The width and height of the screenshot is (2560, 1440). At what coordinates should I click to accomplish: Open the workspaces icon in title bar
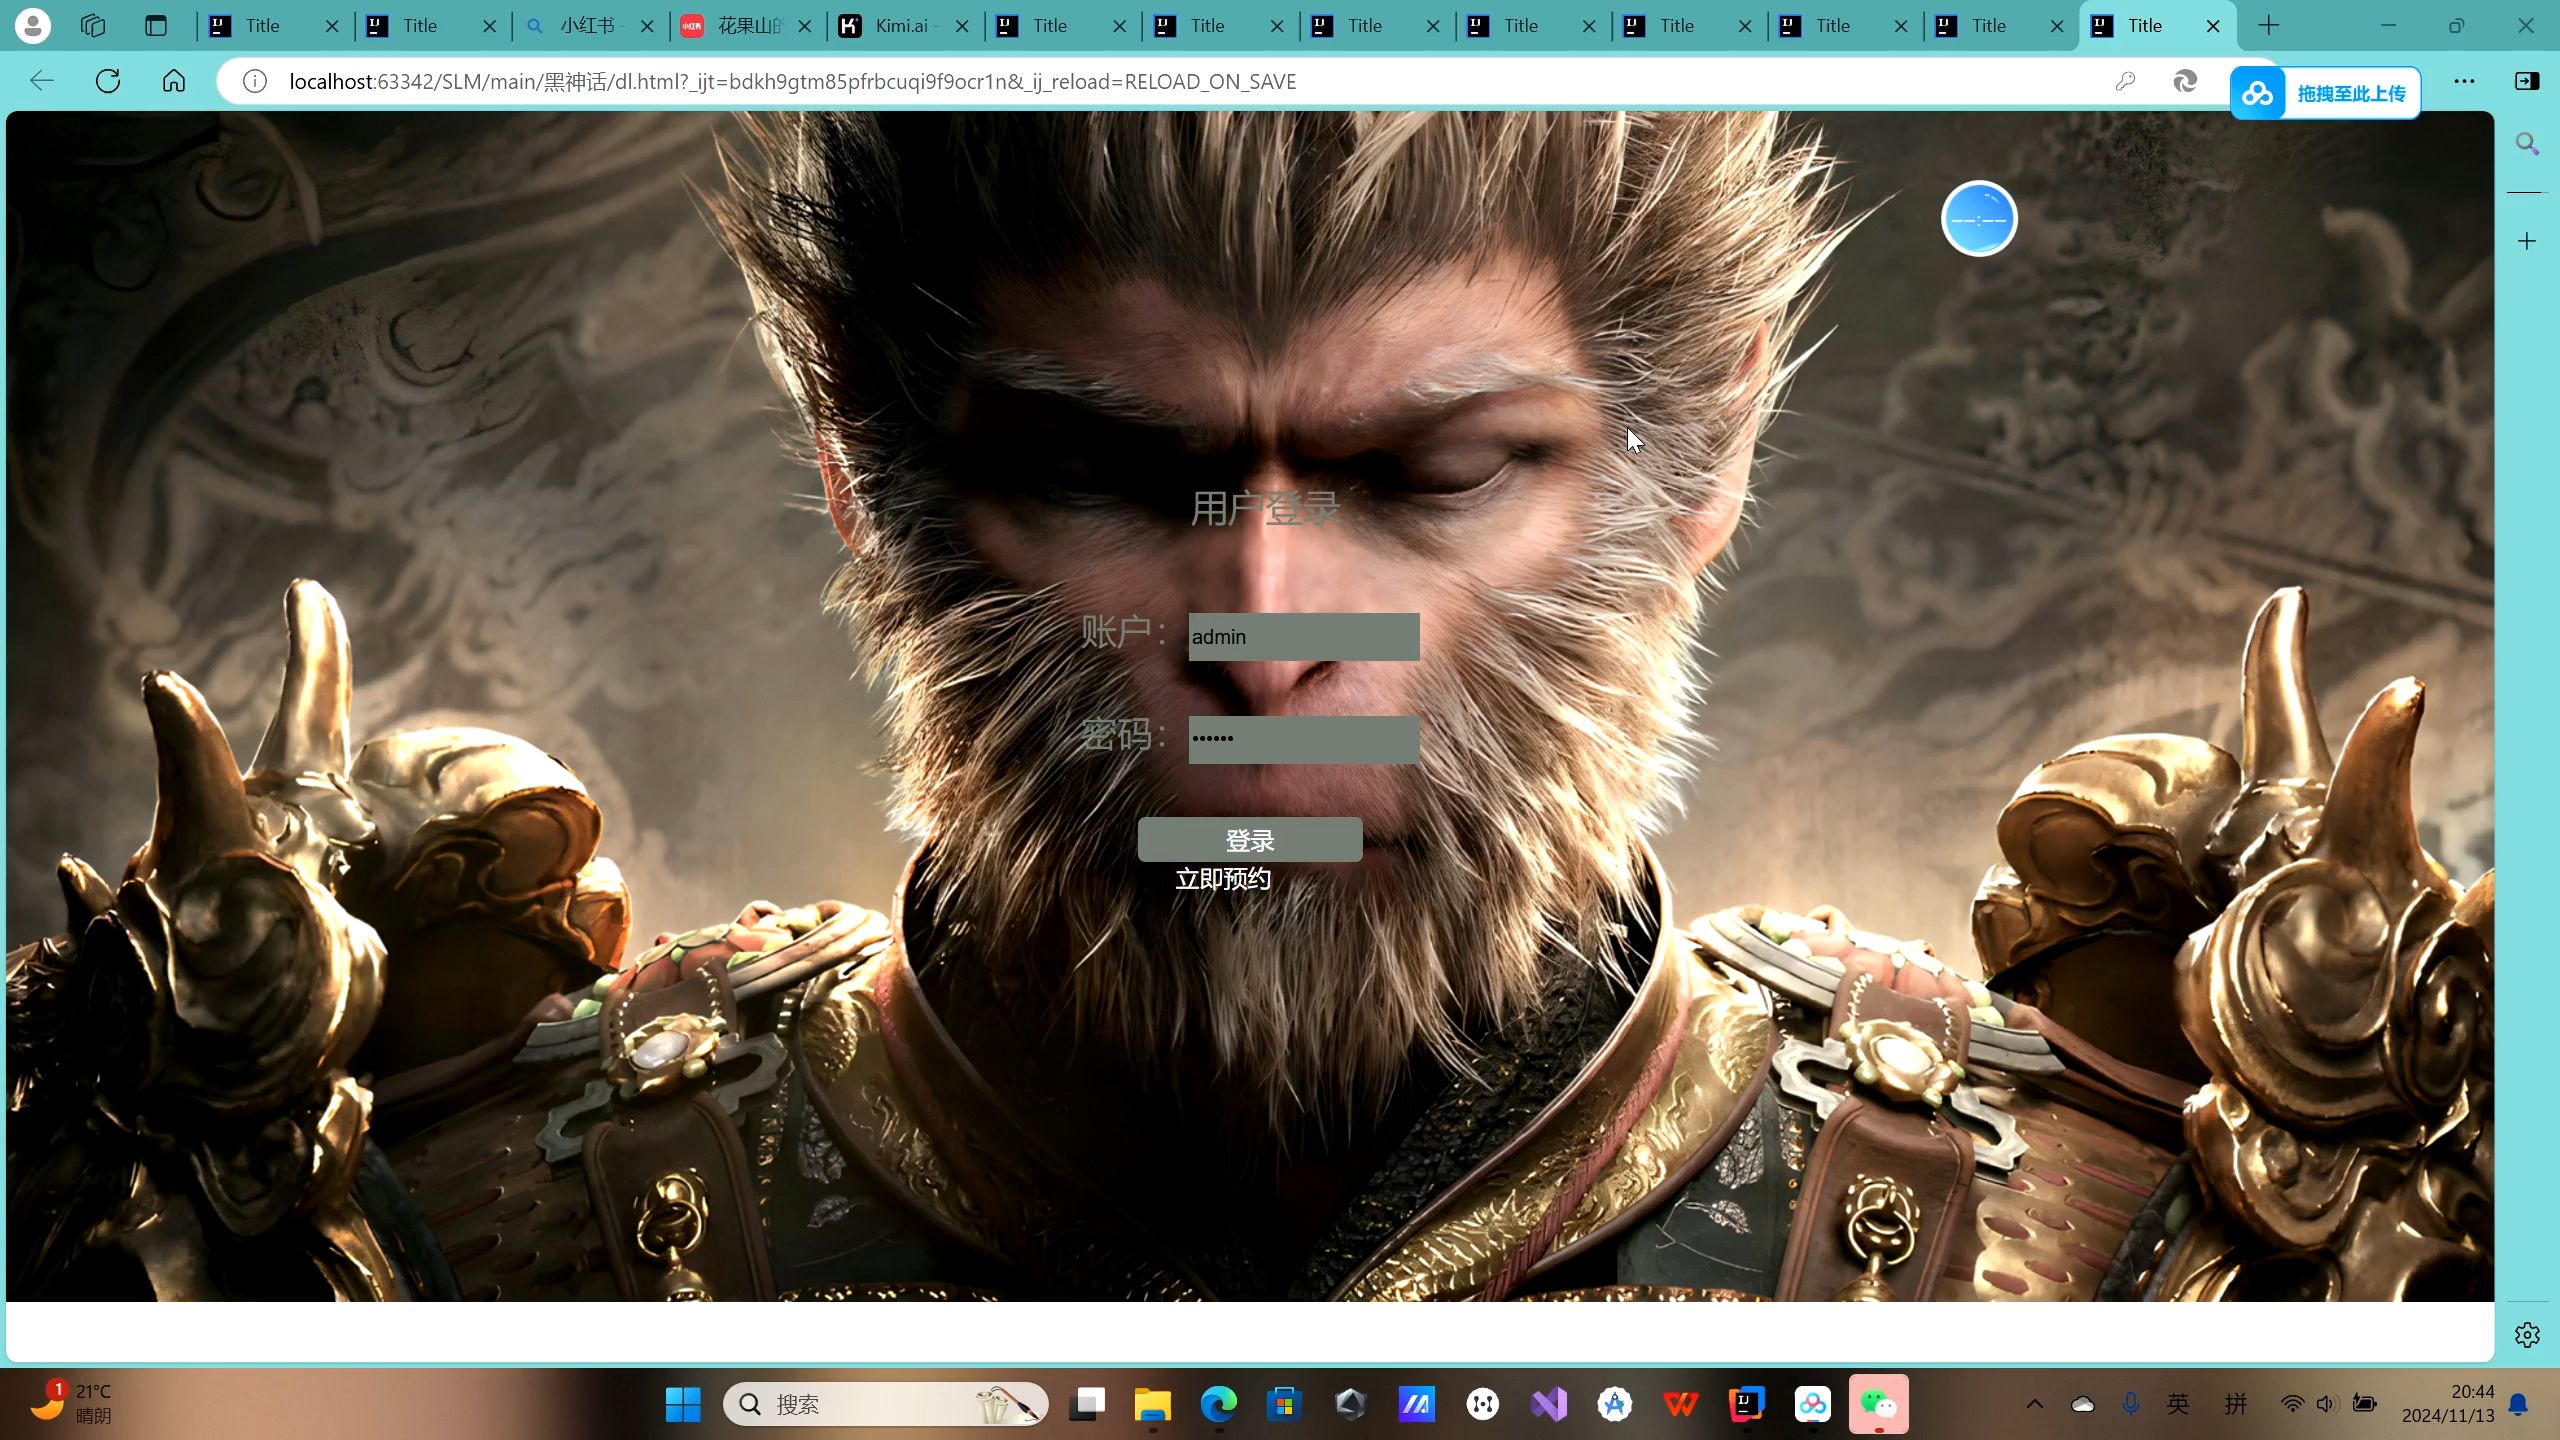coord(93,26)
